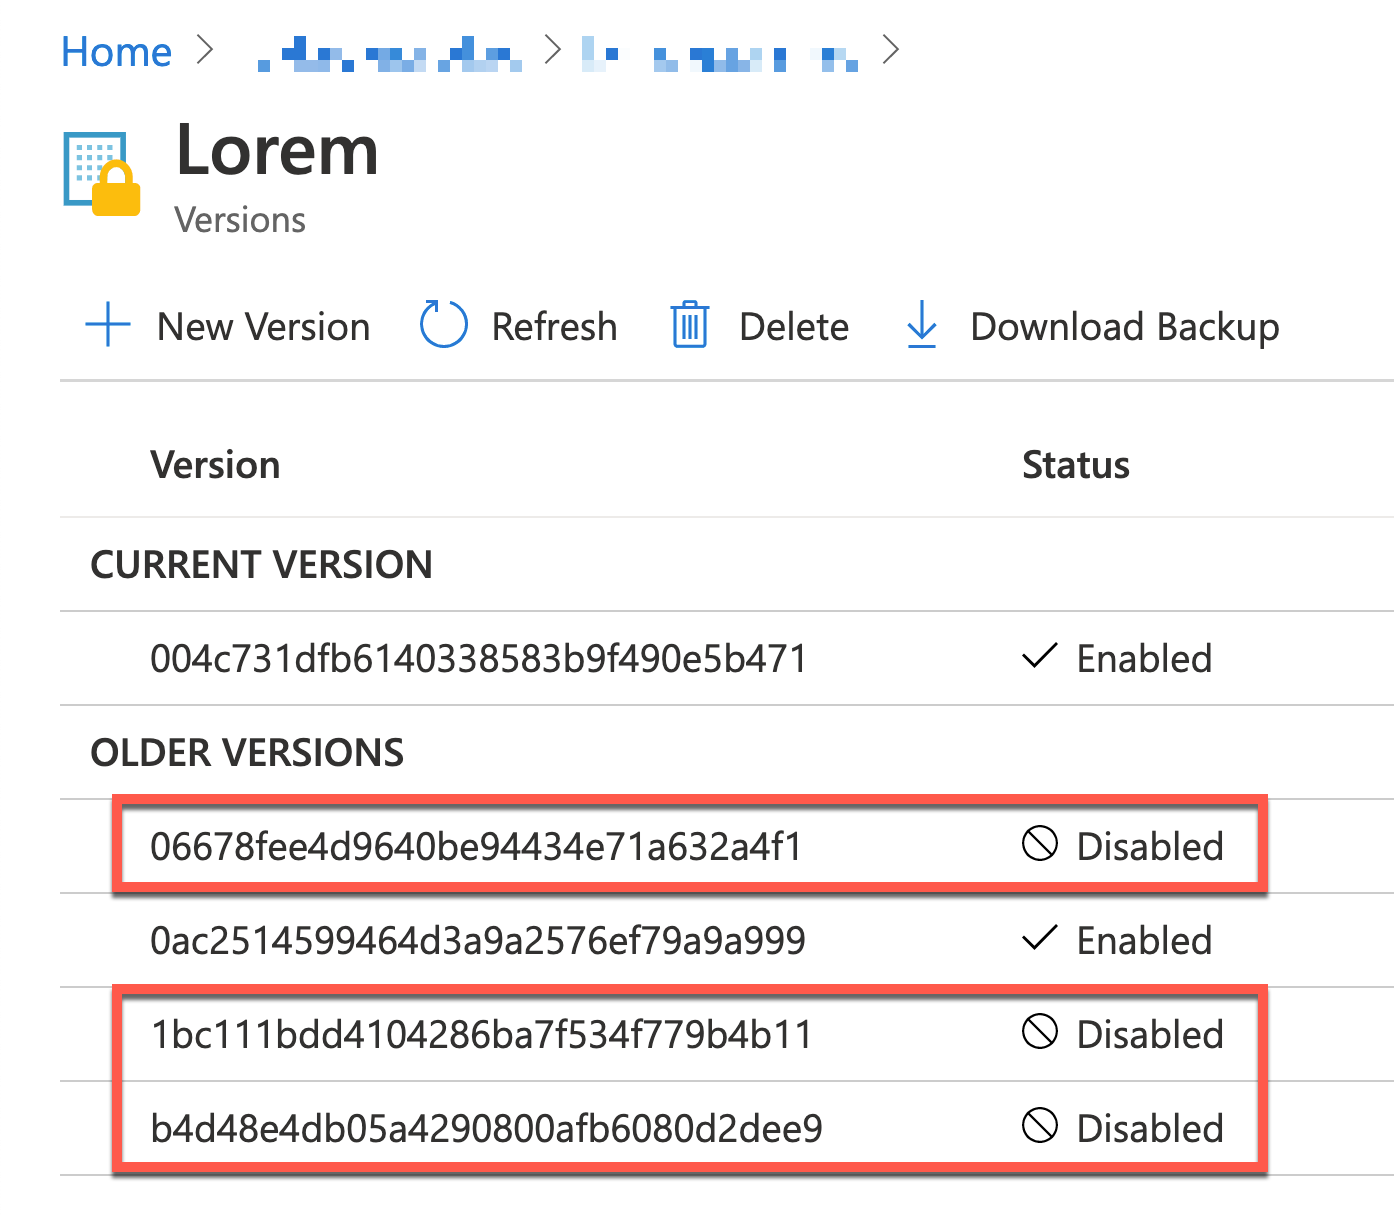The height and width of the screenshot is (1218, 1394).
Task: Sort by the Version column header
Action: coord(214,463)
